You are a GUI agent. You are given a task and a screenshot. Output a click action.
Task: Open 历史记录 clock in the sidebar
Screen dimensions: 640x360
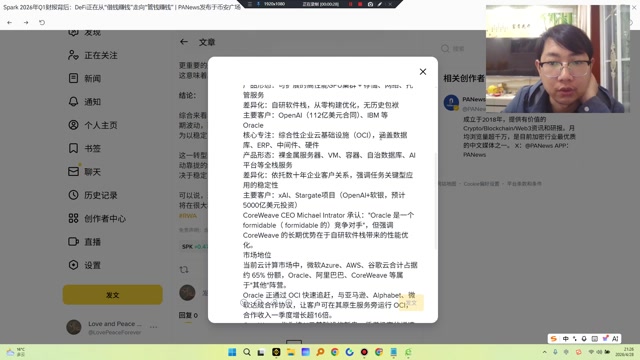[93, 195]
